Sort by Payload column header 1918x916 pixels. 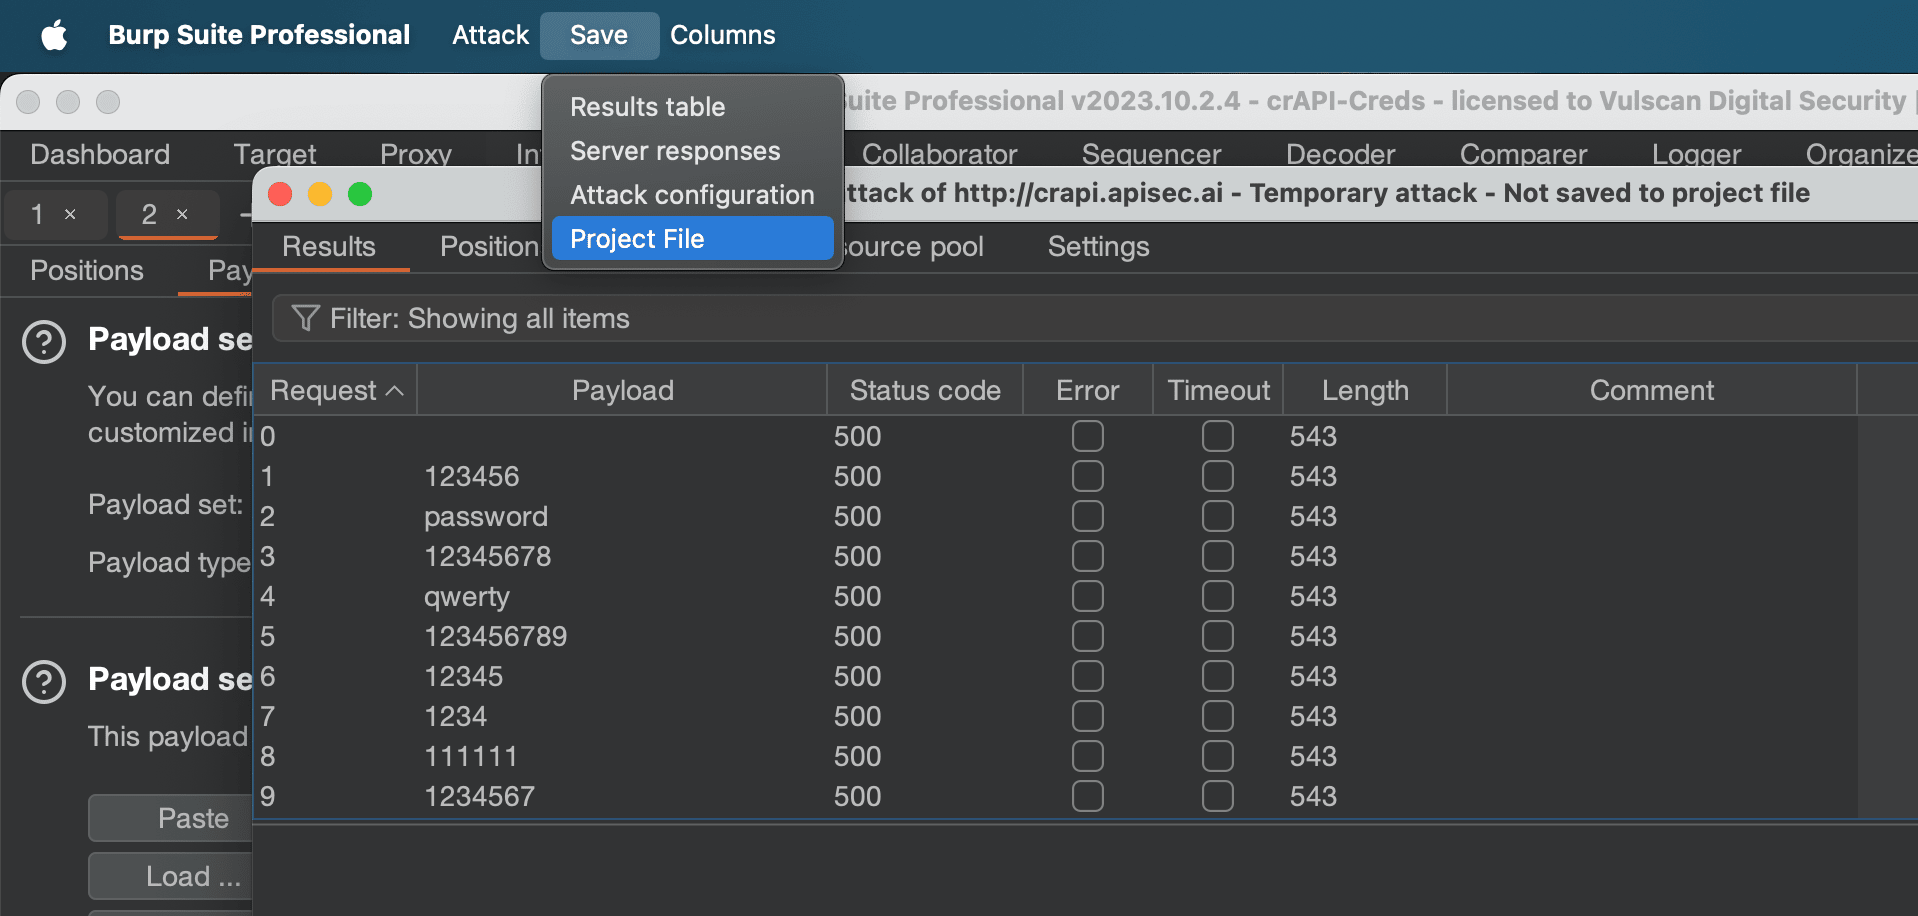pos(622,390)
